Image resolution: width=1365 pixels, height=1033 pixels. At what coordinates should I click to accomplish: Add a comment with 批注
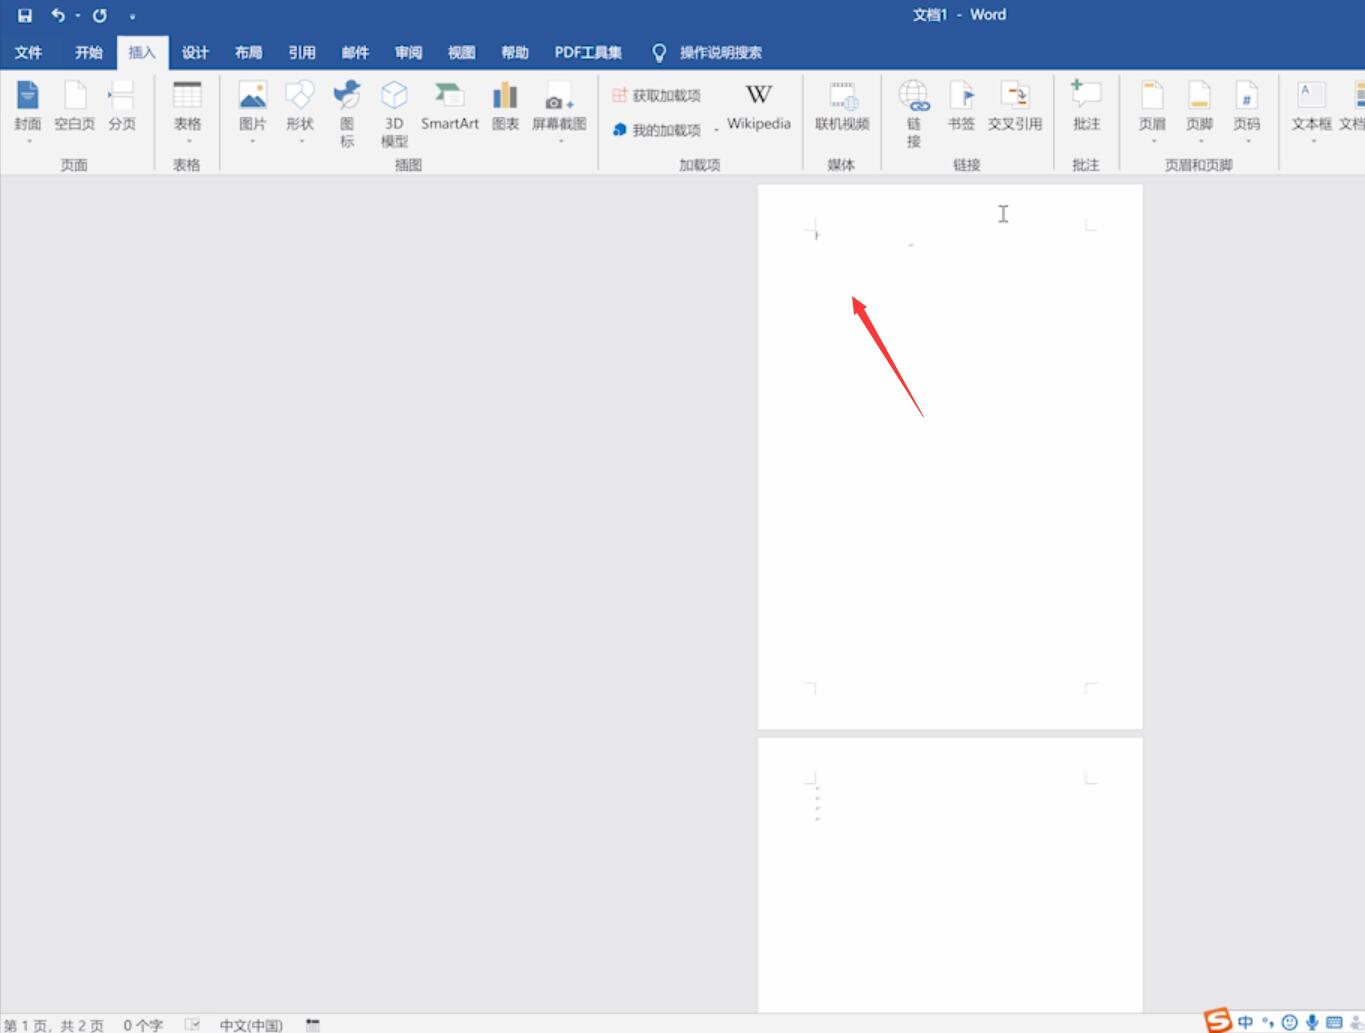(x=1086, y=107)
